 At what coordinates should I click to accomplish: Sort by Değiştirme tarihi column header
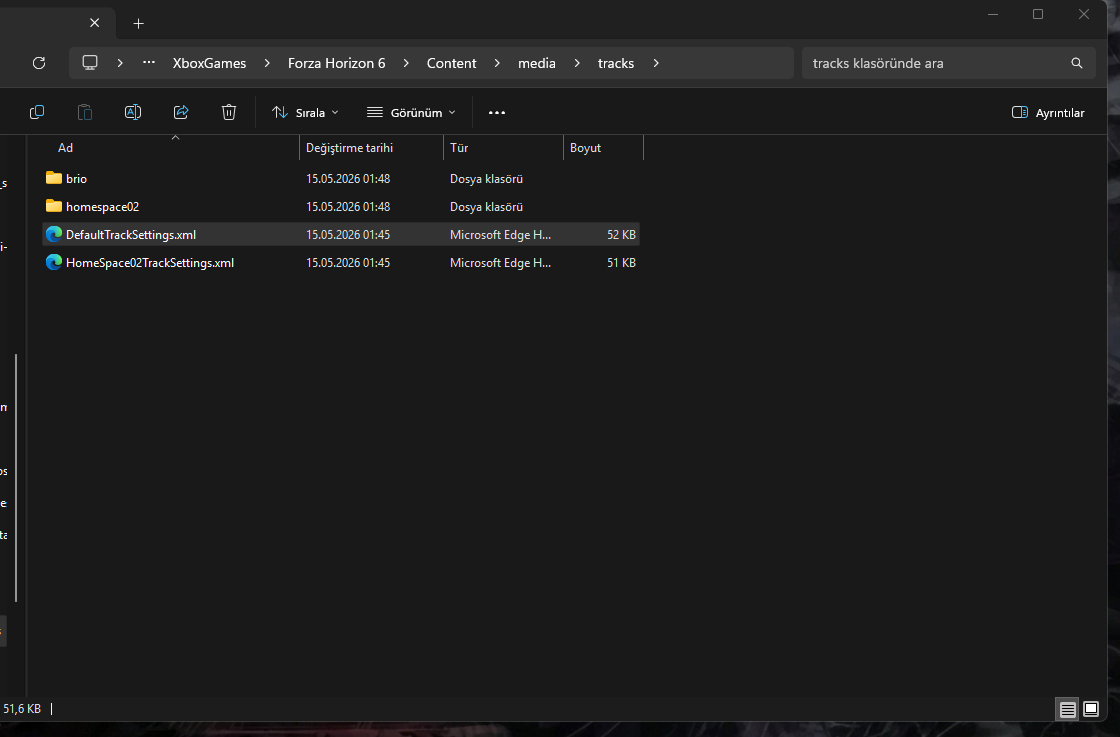tap(371, 148)
